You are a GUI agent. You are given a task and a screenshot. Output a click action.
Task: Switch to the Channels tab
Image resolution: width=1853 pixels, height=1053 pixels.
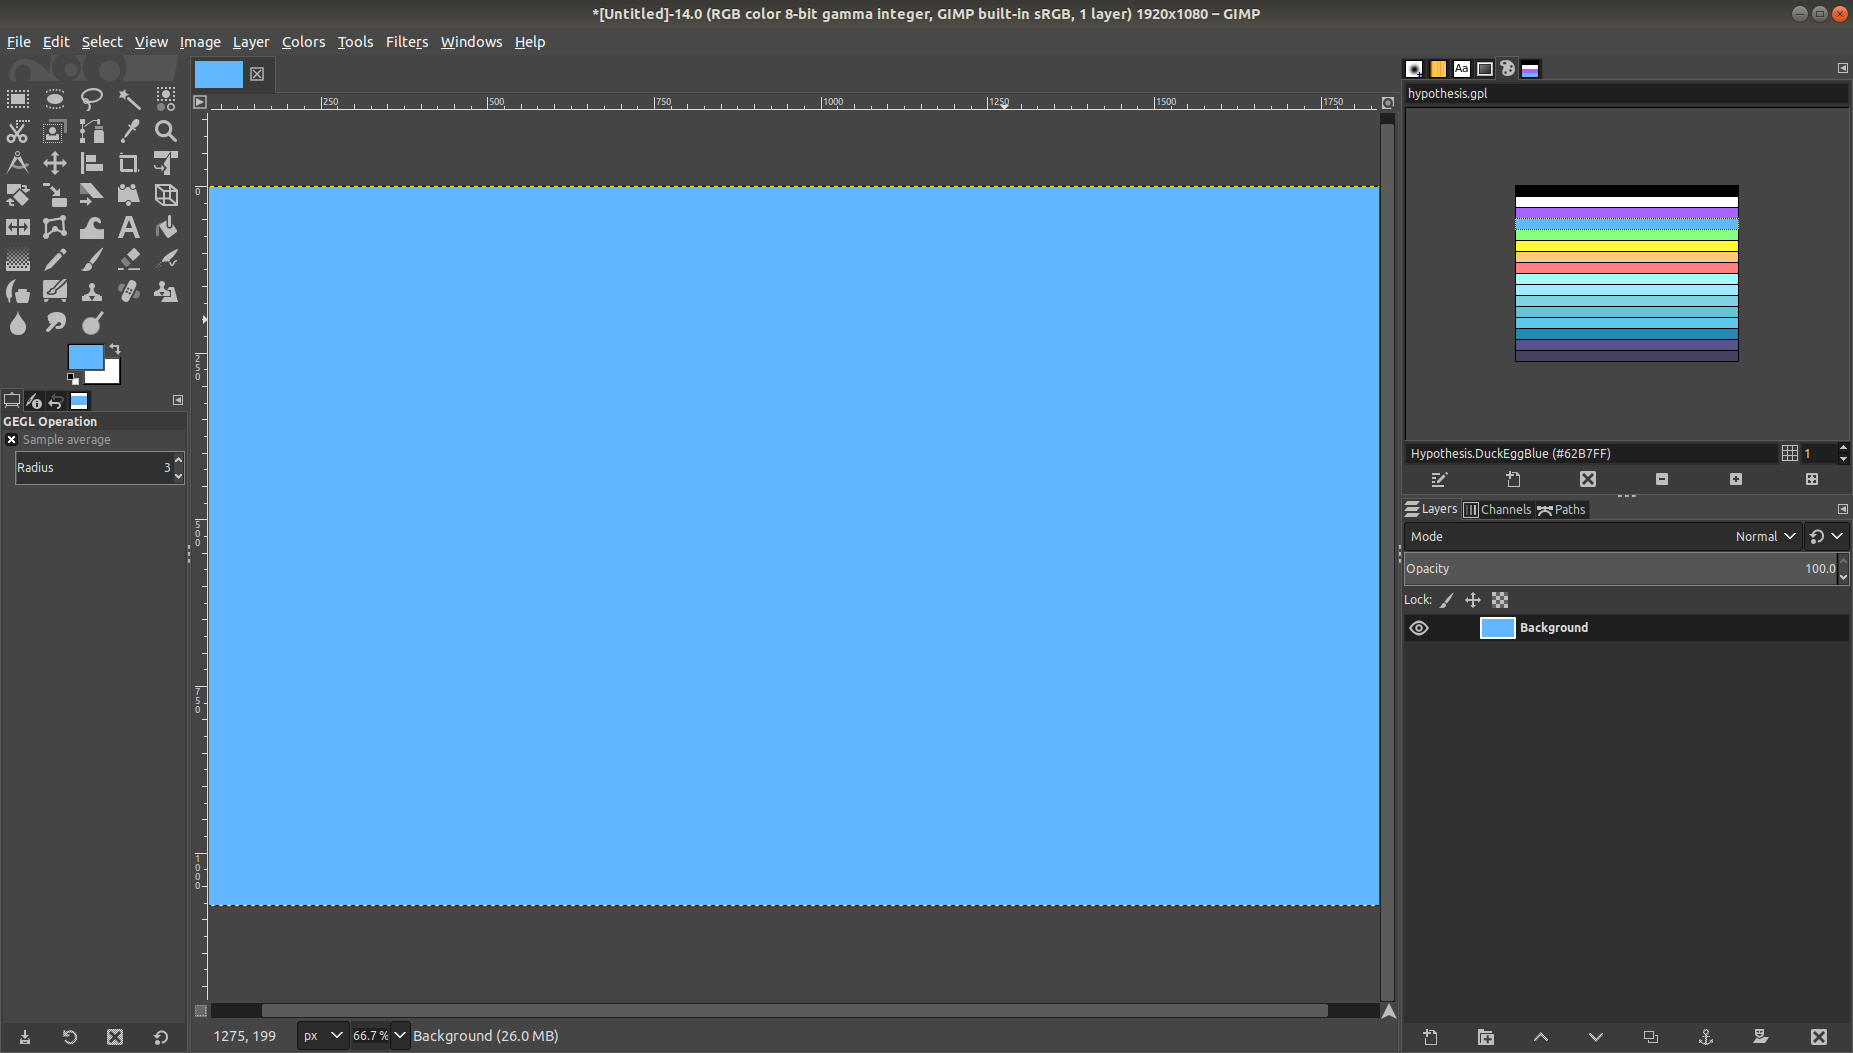[x=1497, y=510]
